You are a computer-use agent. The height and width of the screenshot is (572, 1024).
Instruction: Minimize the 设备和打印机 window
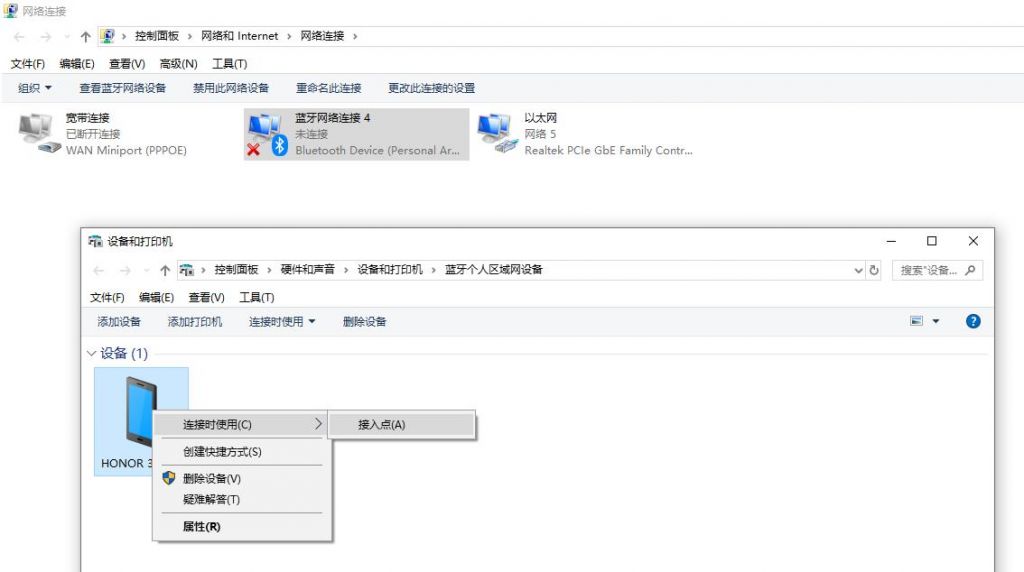(891, 241)
